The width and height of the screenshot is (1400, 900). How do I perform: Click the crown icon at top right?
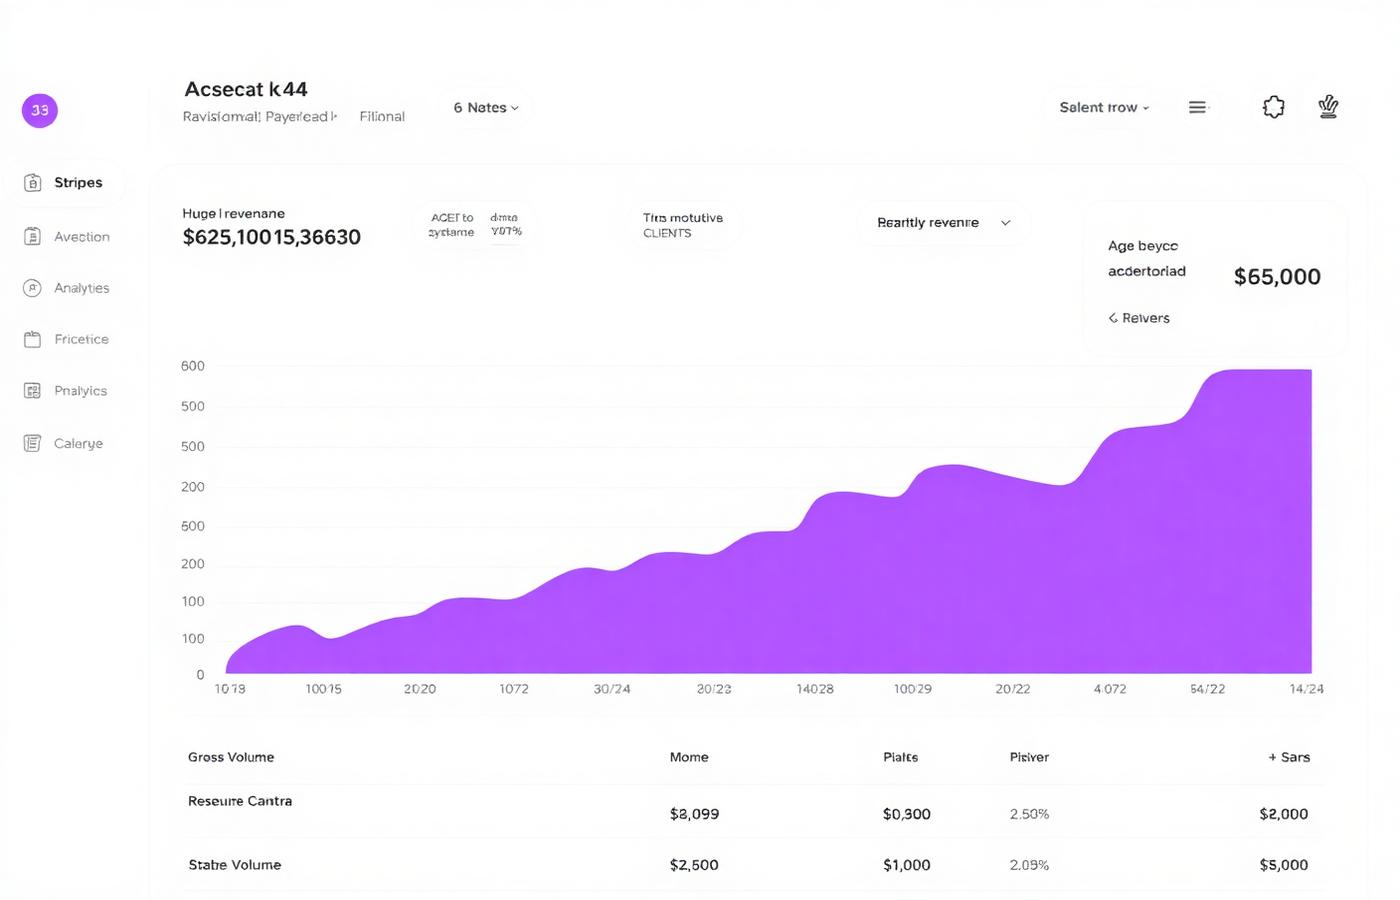(1328, 106)
